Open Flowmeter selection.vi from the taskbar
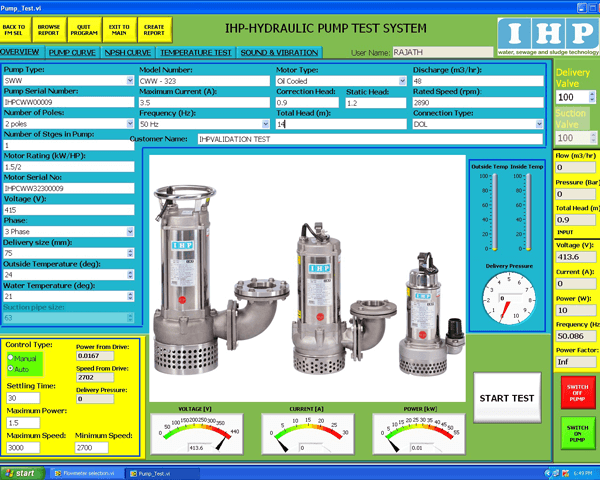The image size is (600, 480). [x=86, y=472]
